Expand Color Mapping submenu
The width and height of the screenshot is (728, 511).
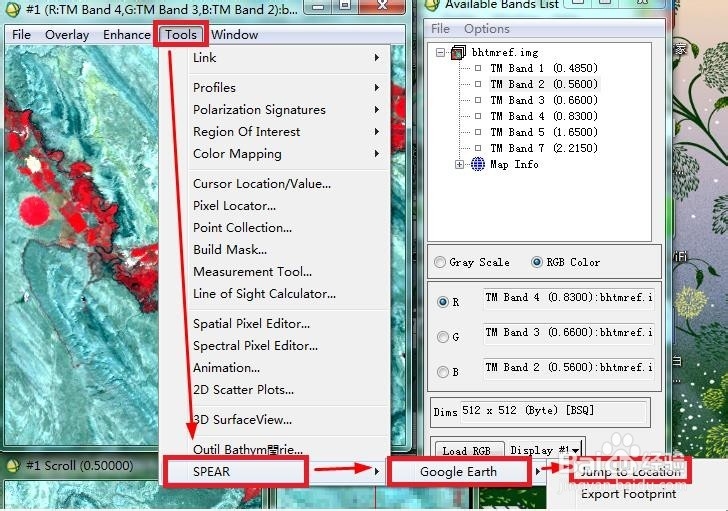click(x=288, y=154)
